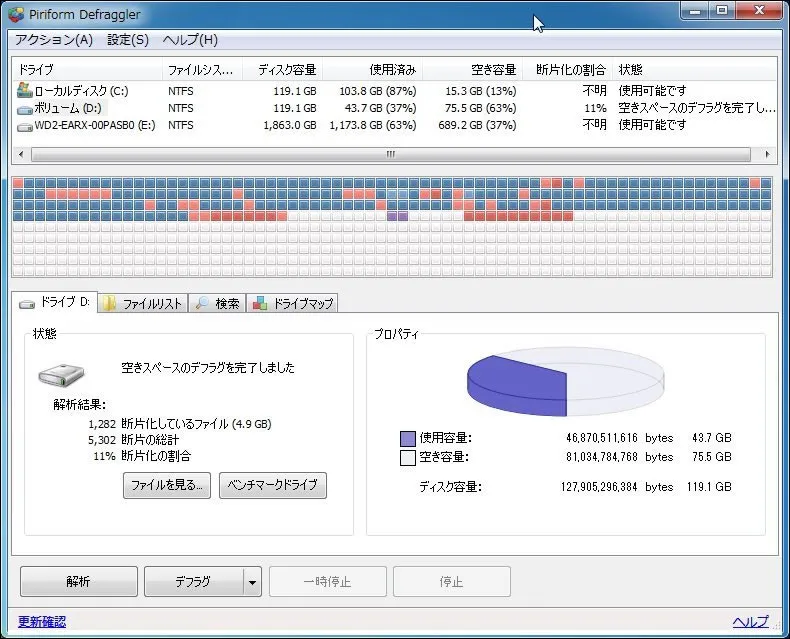Switch to the ドライブマップ tab
This screenshot has width=790, height=639.
tap(292, 303)
